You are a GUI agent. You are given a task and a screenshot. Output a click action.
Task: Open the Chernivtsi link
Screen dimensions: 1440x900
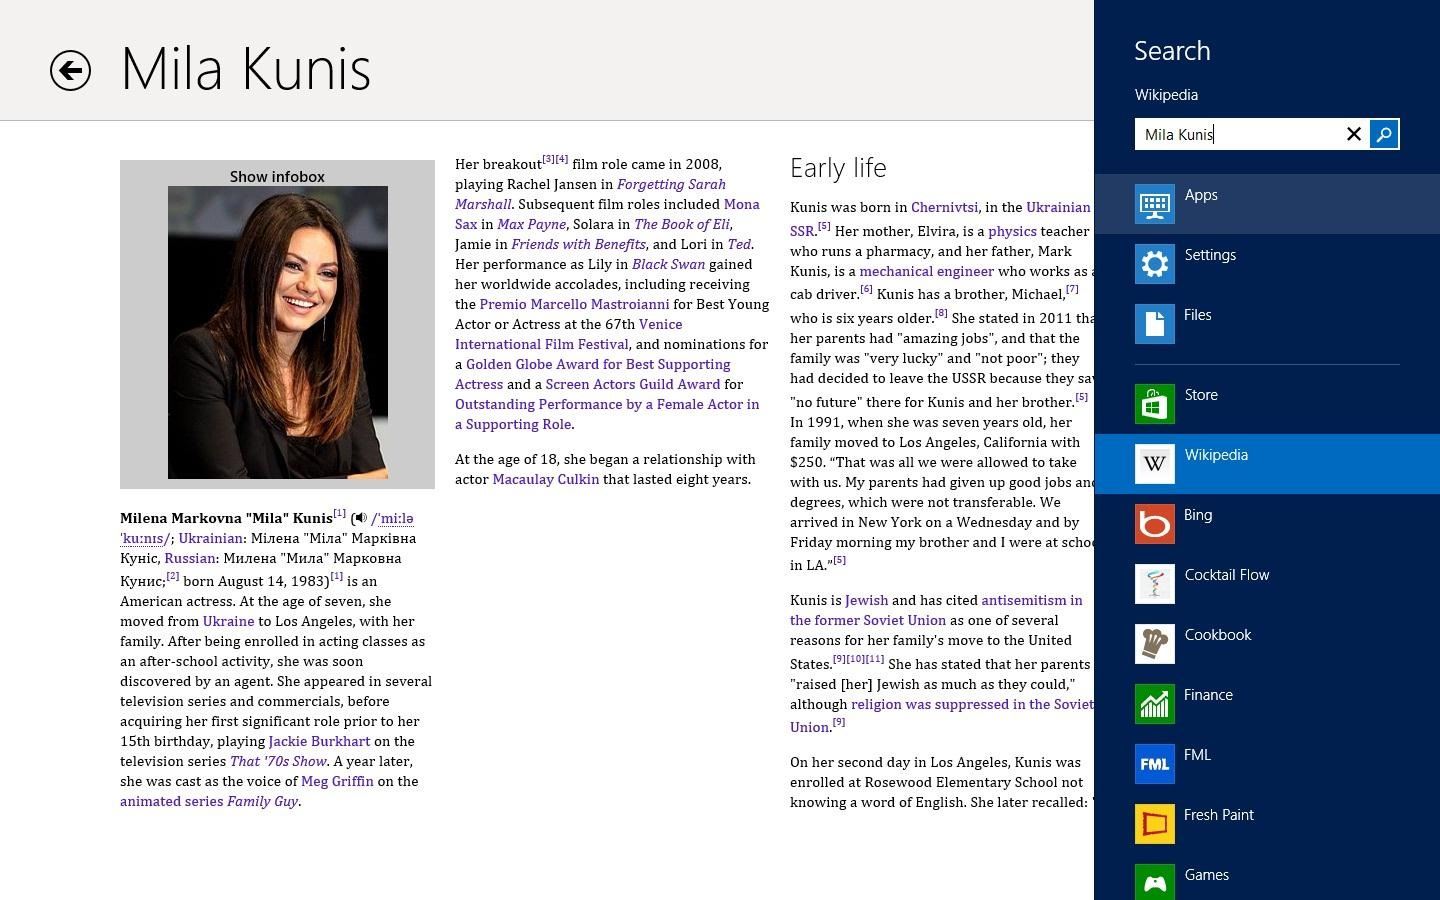coord(944,207)
